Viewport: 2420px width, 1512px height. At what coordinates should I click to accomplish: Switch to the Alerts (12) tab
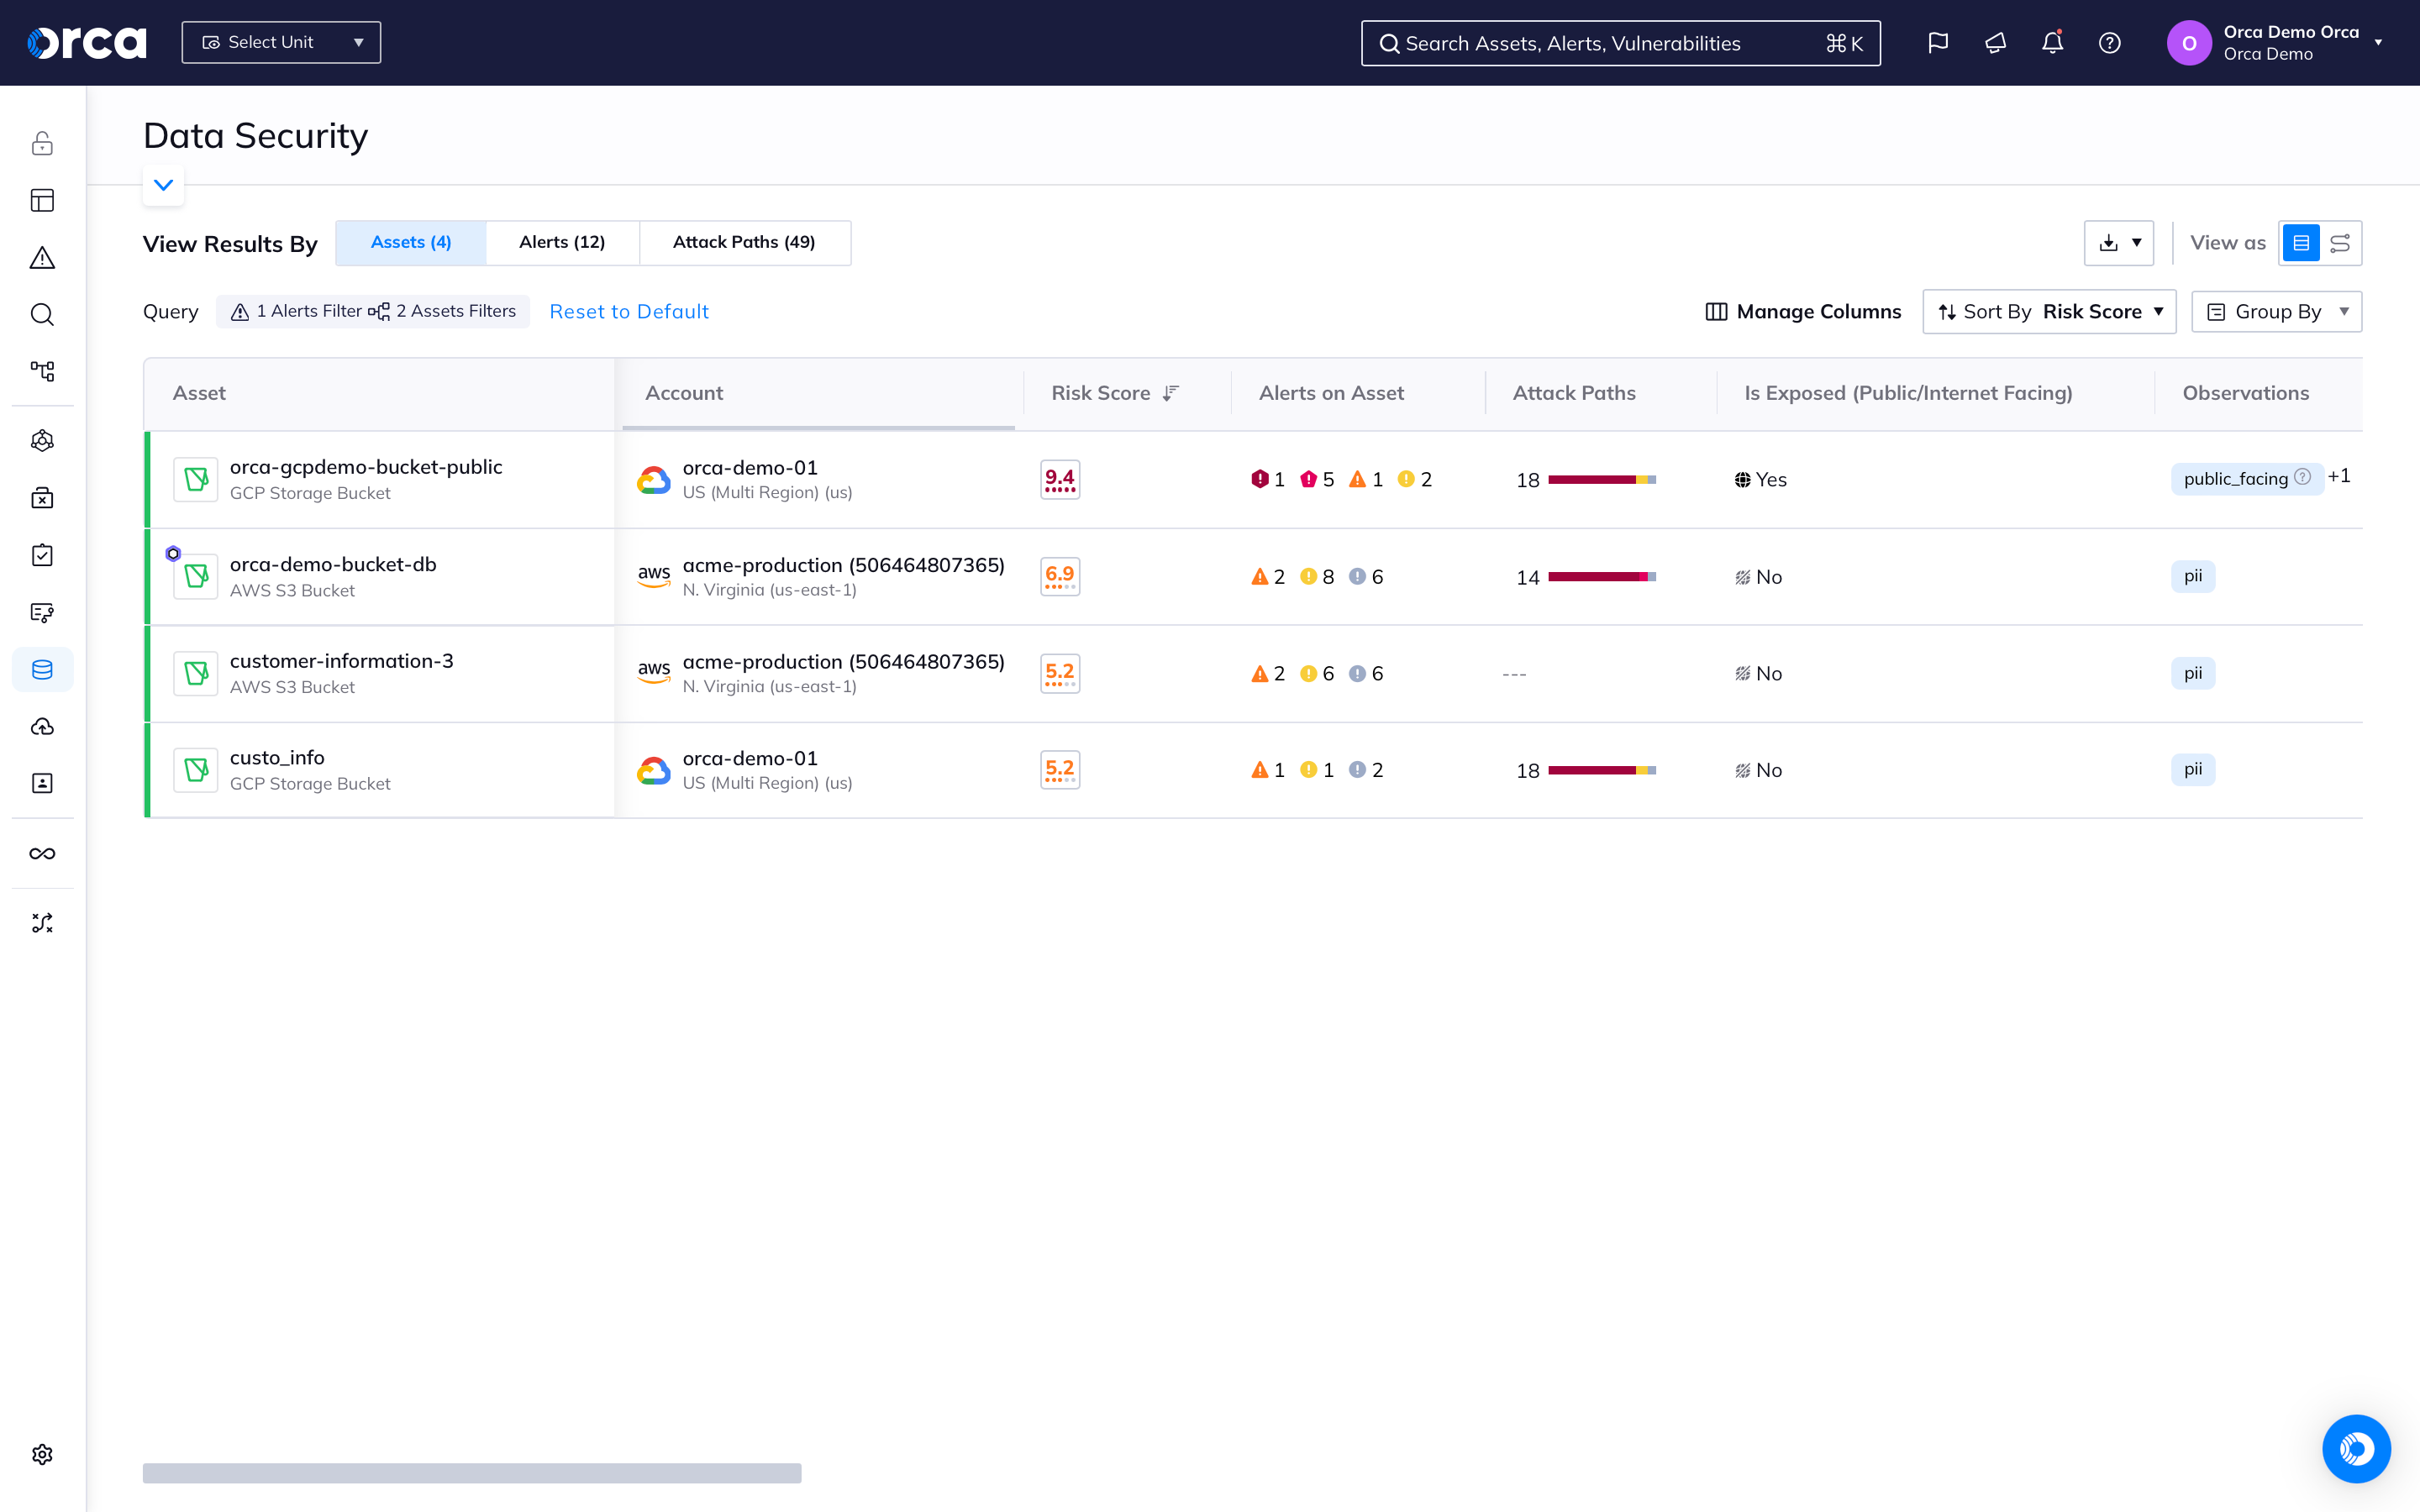click(562, 243)
